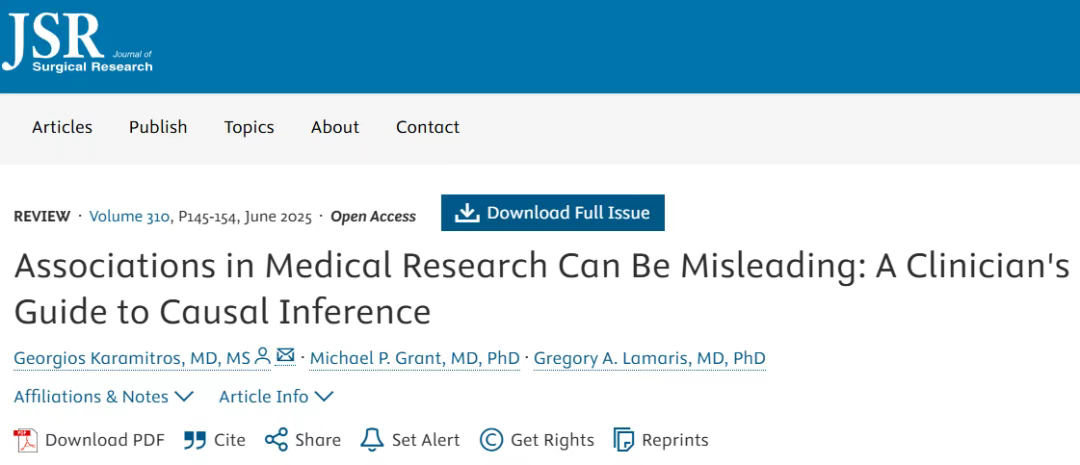Click the copyright Get Rights icon
The width and height of the screenshot is (1080, 465).
click(x=491, y=440)
